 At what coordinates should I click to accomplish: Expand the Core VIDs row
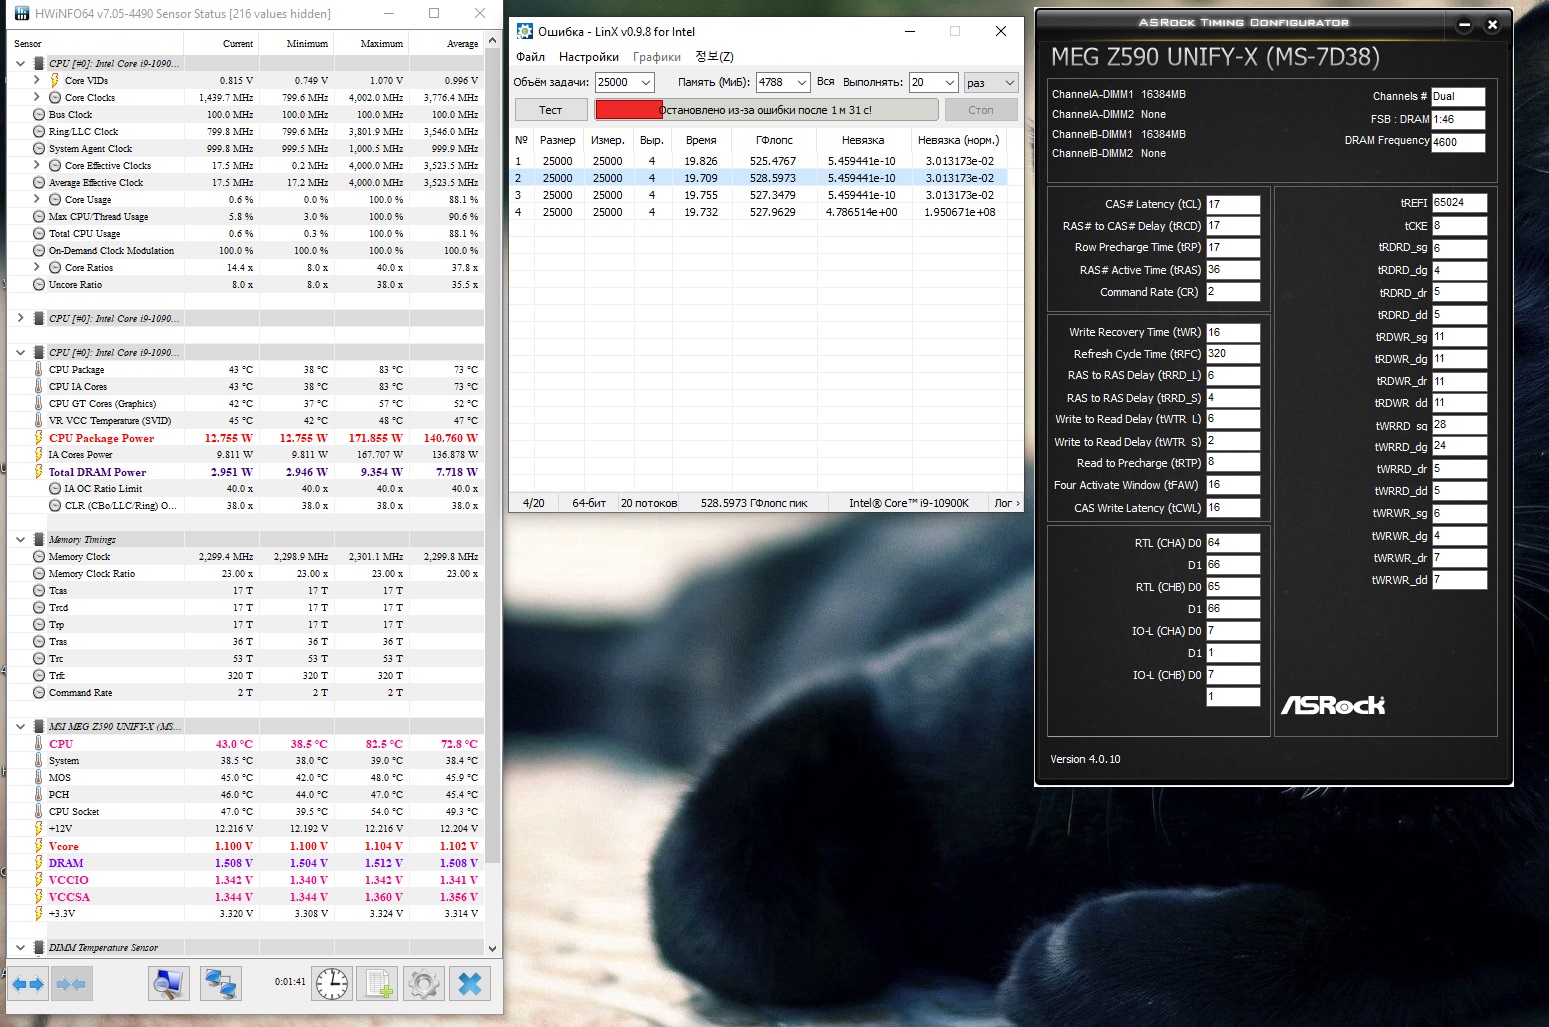37,80
